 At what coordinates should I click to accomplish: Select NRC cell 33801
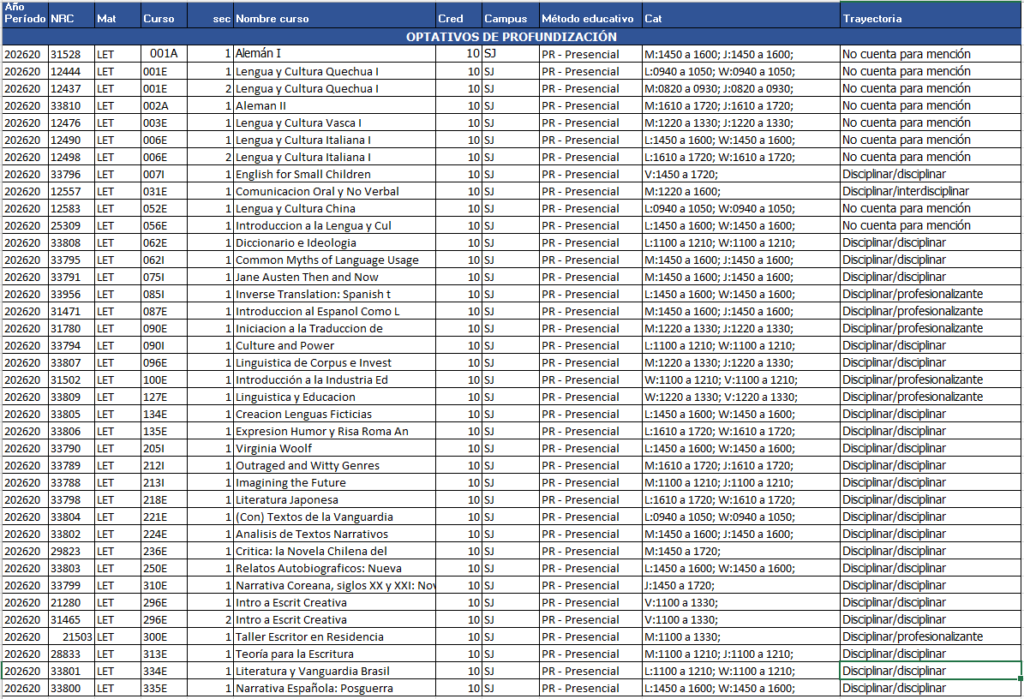coord(71,671)
